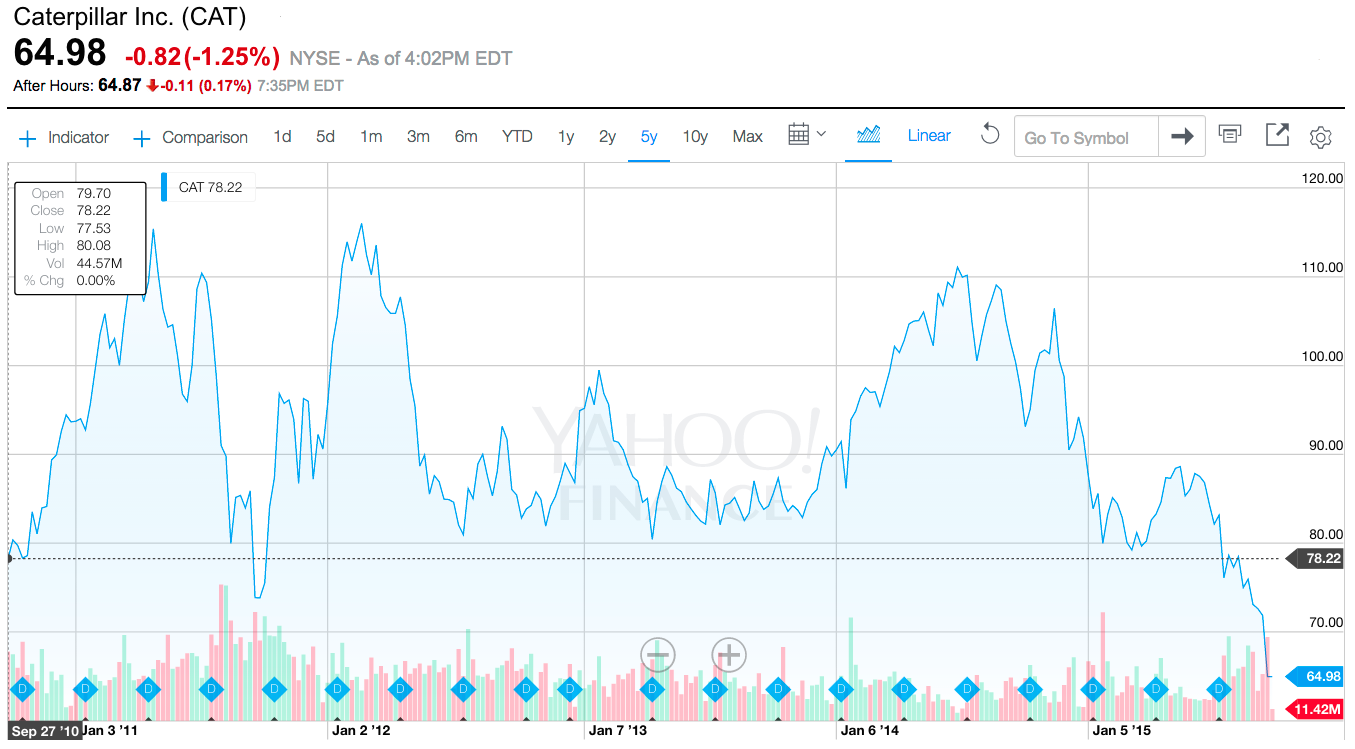Click the large 64.98 price quote
The height and width of the screenshot is (749, 1355).
pyautogui.click(x=60, y=54)
